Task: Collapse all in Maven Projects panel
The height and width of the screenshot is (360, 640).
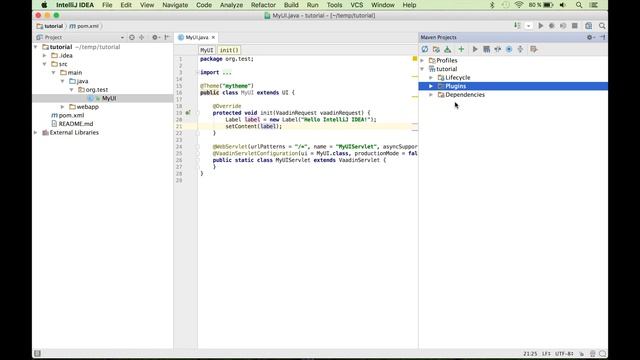Action: tap(520, 49)
